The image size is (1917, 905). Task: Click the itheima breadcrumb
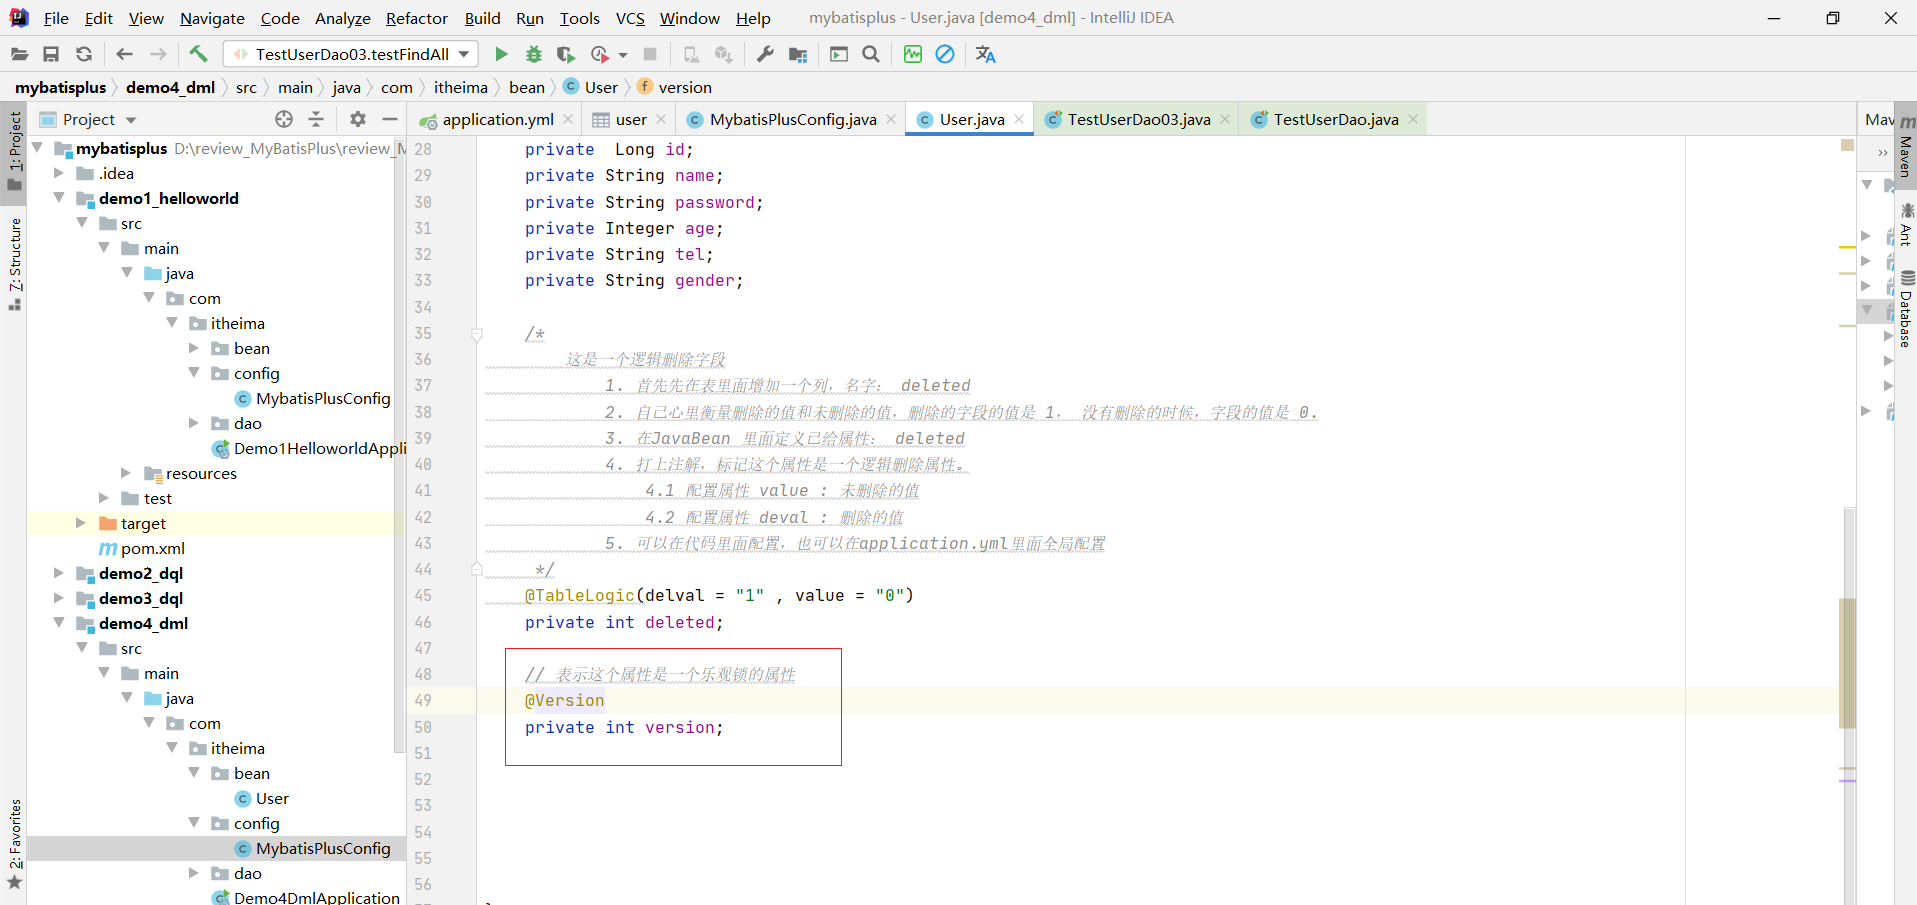tap(461, 87)
